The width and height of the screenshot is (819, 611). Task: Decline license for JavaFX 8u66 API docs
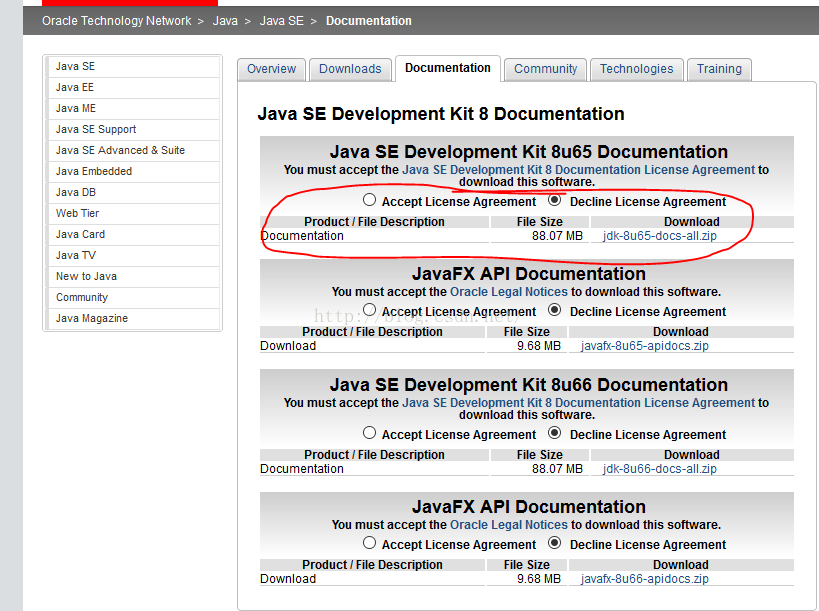point(555,543)
